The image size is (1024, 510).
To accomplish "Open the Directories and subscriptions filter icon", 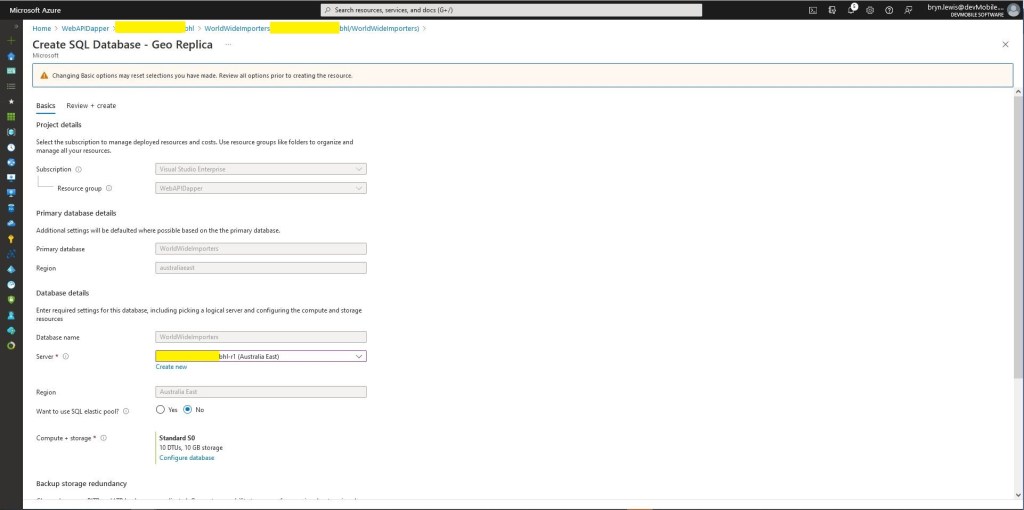I will coord(833,10).
